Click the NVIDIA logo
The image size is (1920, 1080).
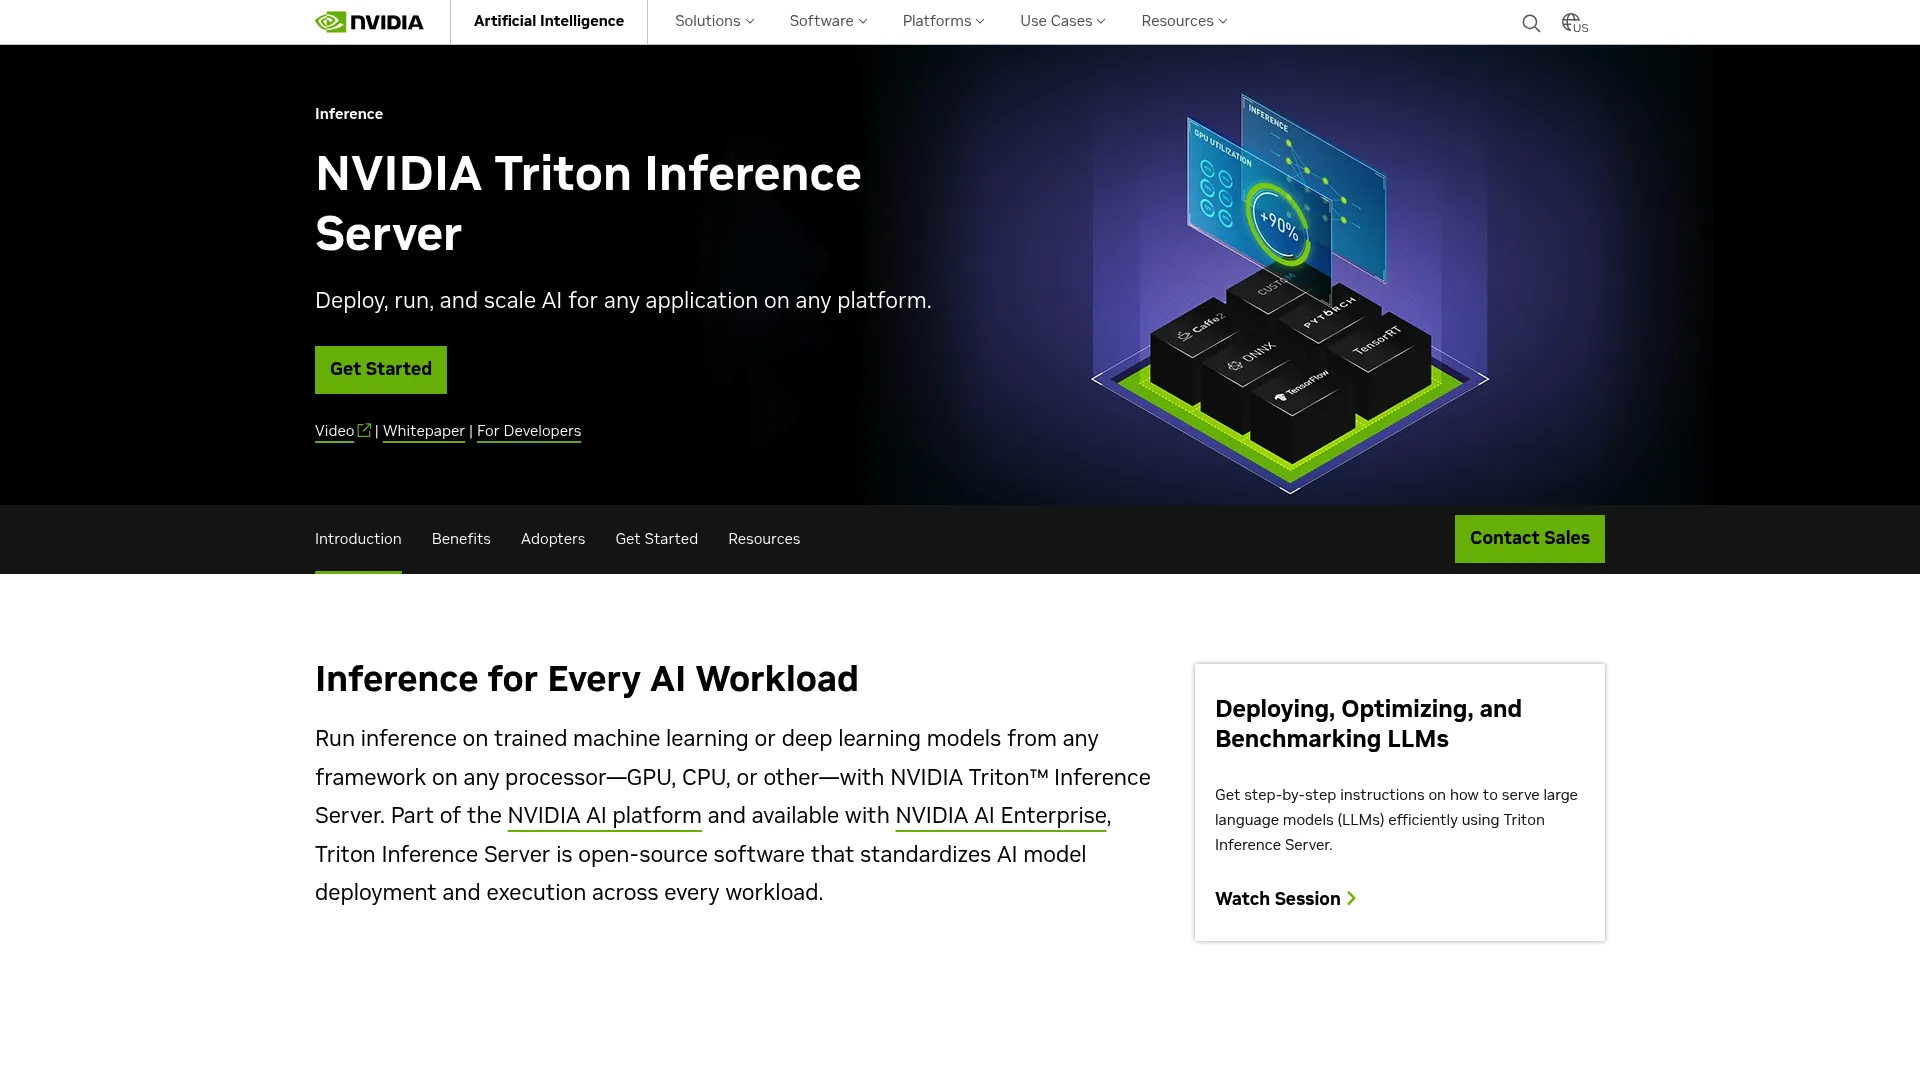tap(369, 22)
